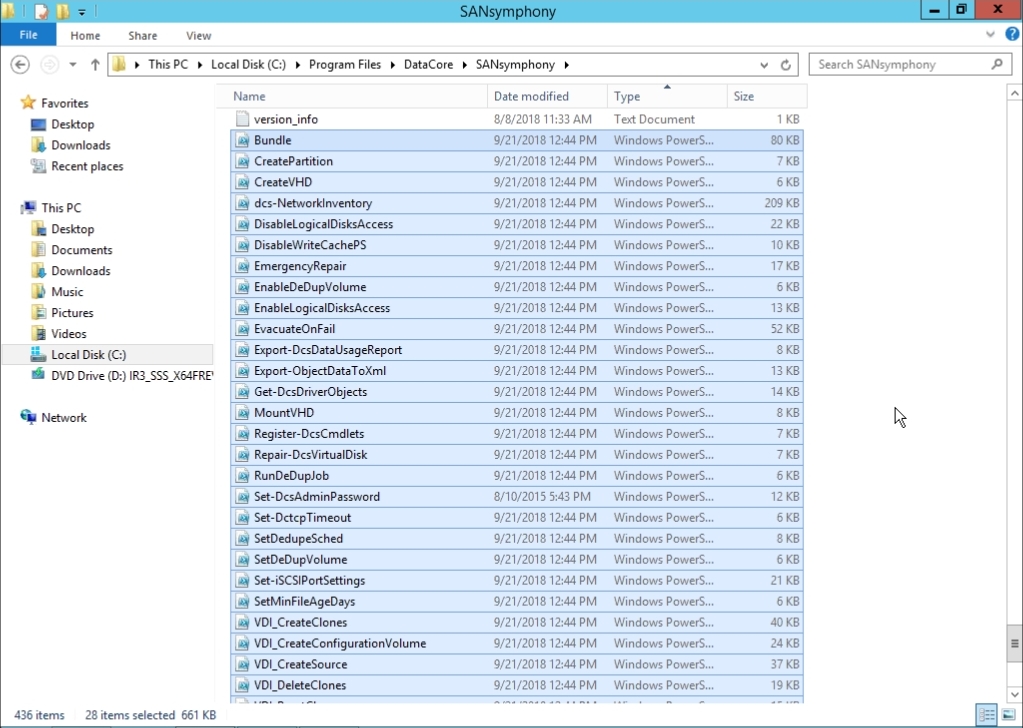Click the RunDeDupJob script icon
The width and height of the screenshot is (1023, 728).
click(x=242, y=476)
